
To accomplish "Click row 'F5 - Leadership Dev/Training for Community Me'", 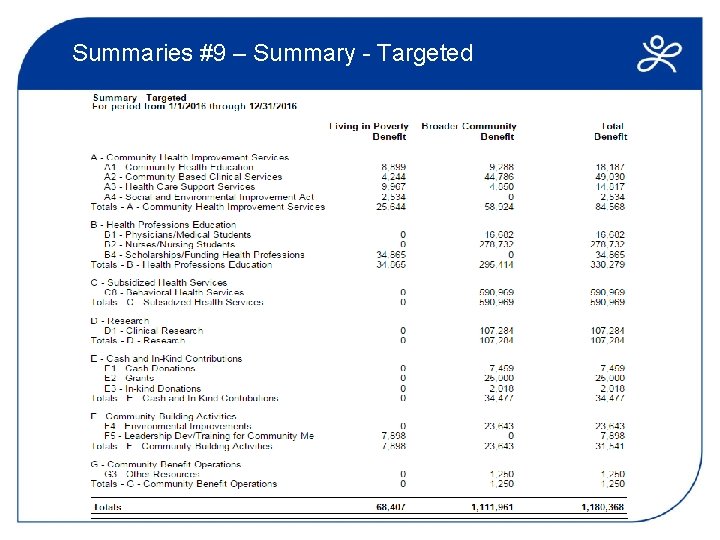I will [364, 436].
